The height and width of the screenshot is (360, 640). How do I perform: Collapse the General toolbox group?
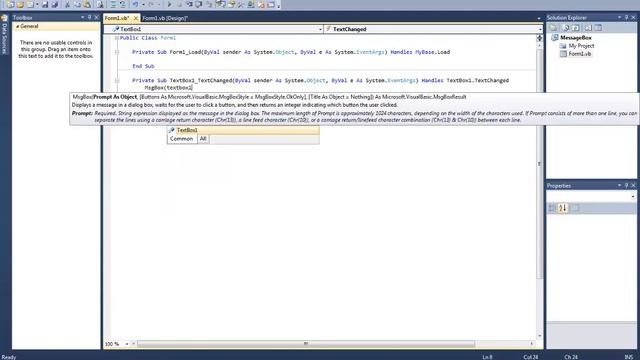17,26
